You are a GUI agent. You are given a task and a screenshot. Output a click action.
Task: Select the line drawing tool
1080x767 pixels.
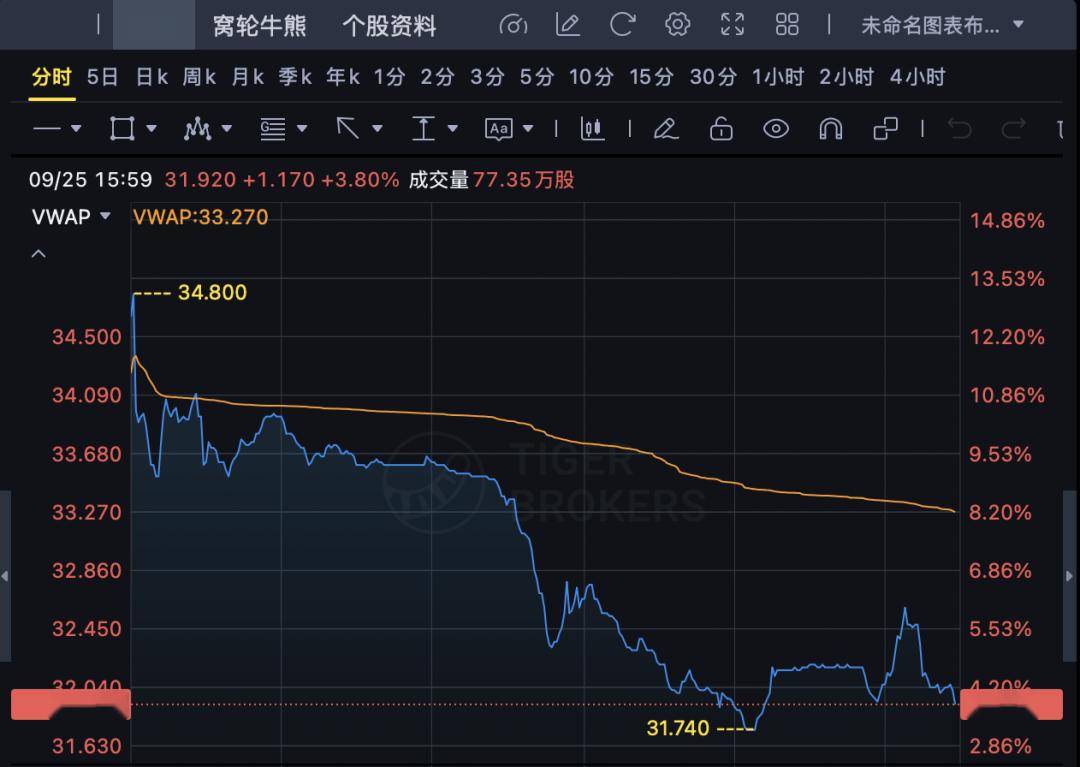(47, 129)
